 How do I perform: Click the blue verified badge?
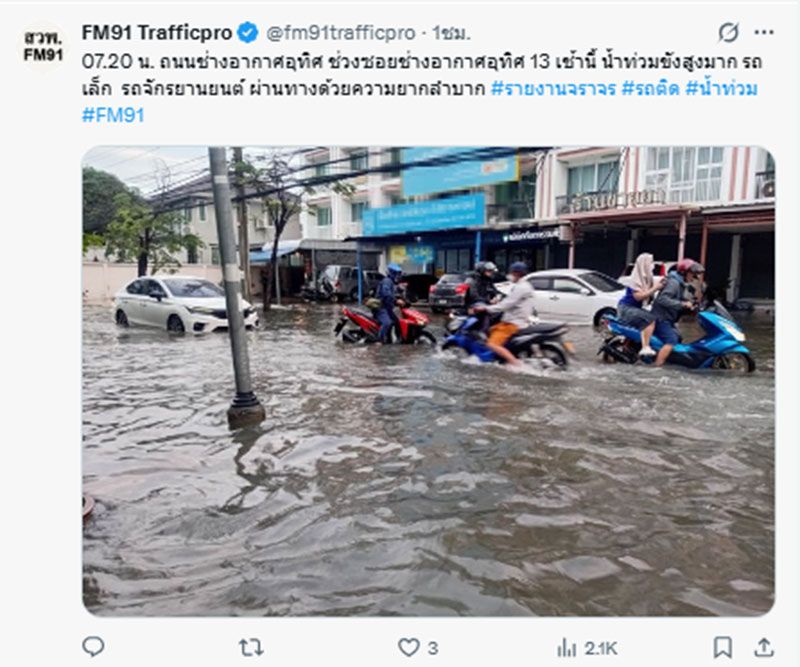[247, 33]
